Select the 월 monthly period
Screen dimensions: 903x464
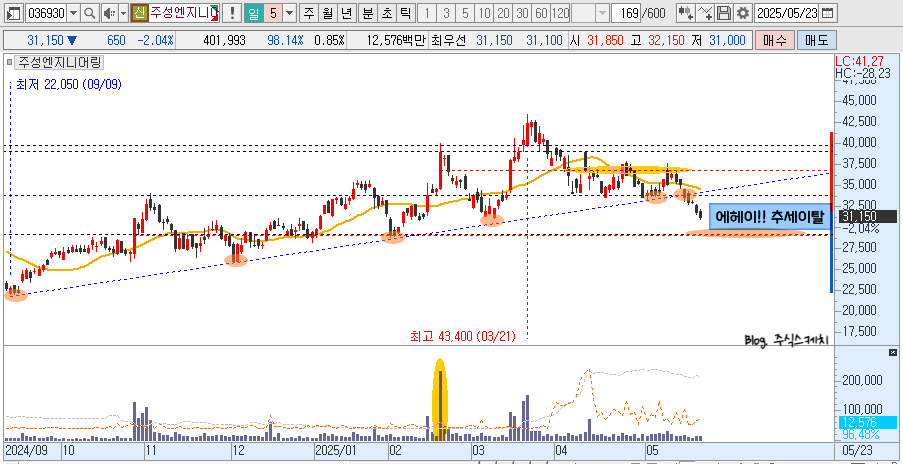327,13
